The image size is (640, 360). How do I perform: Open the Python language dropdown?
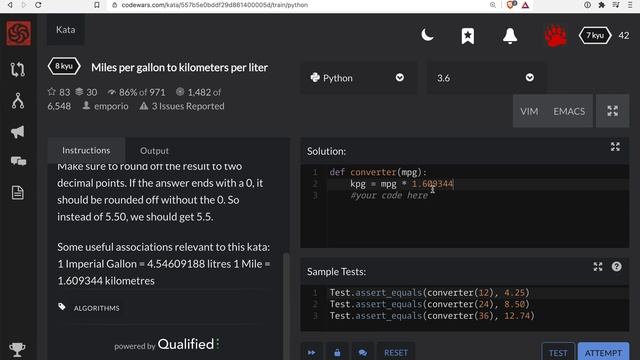coord(358,78)
